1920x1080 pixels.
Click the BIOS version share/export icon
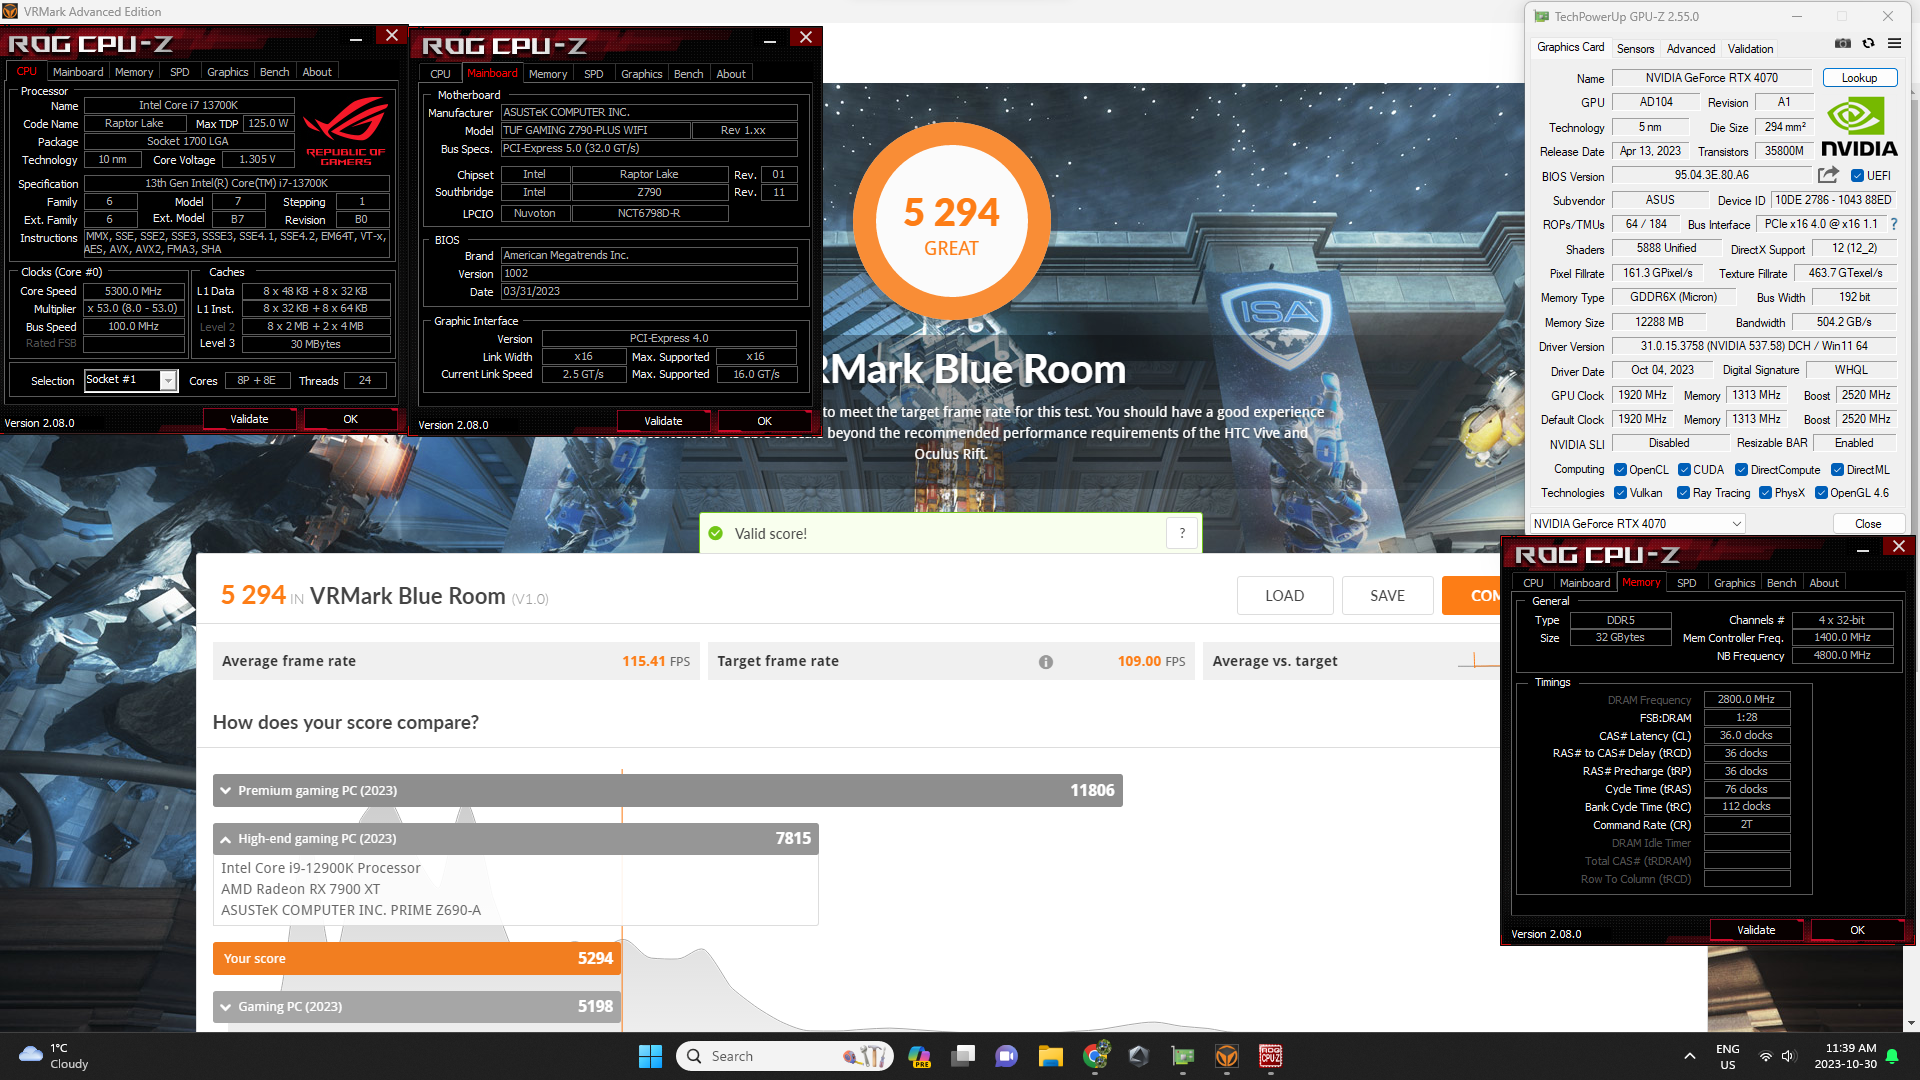(1828, 175)
